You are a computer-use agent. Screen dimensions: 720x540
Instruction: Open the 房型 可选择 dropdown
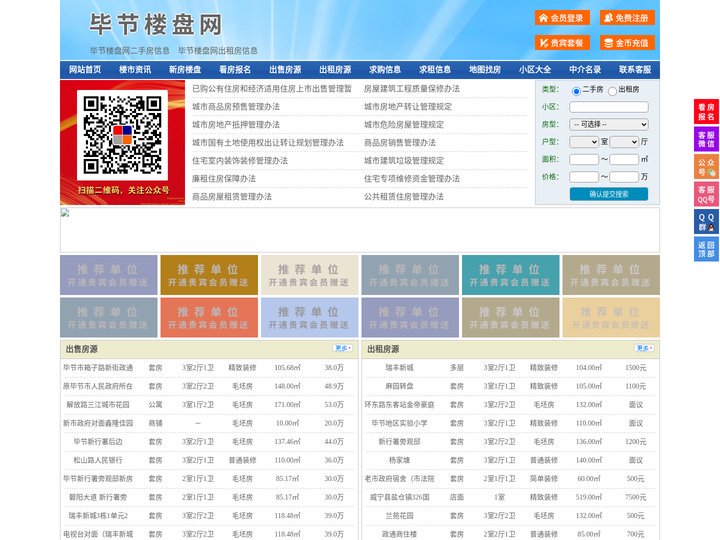[x=609, y=124]
